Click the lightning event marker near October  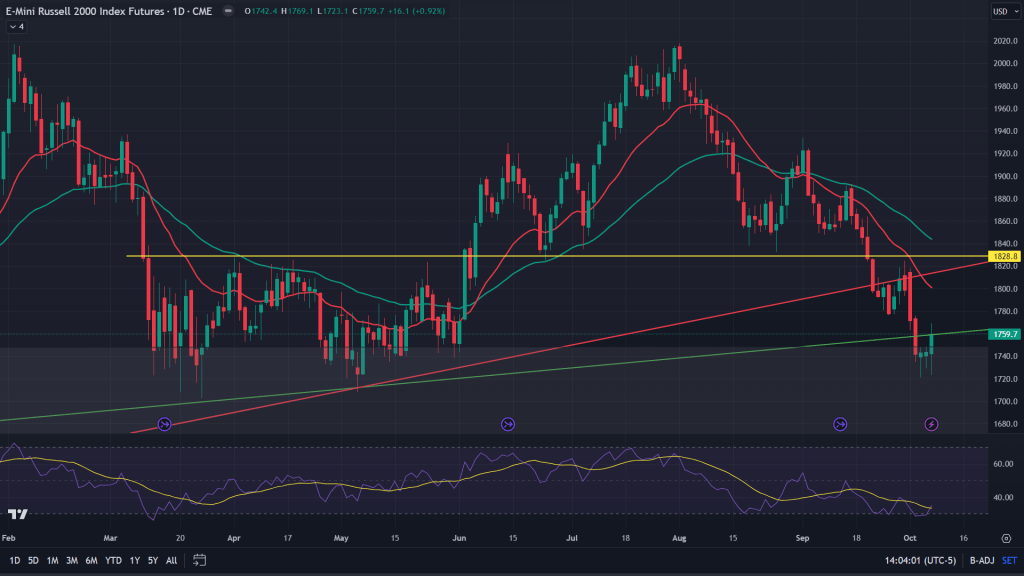point(932,424)
